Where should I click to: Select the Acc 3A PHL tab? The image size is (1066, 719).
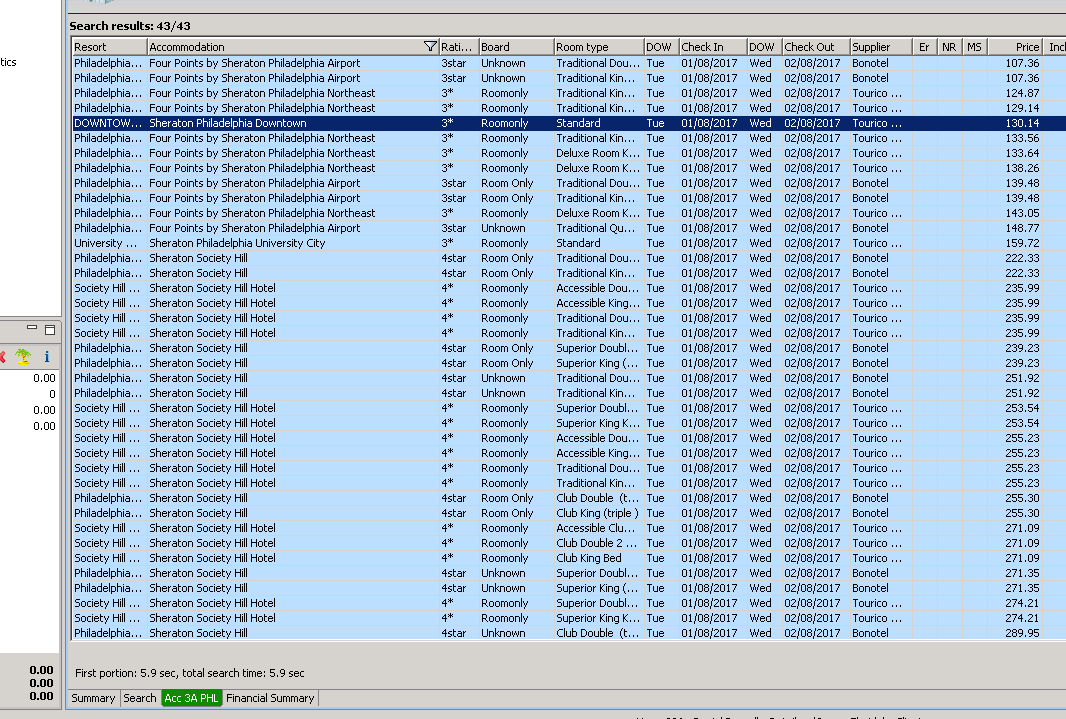191,698
